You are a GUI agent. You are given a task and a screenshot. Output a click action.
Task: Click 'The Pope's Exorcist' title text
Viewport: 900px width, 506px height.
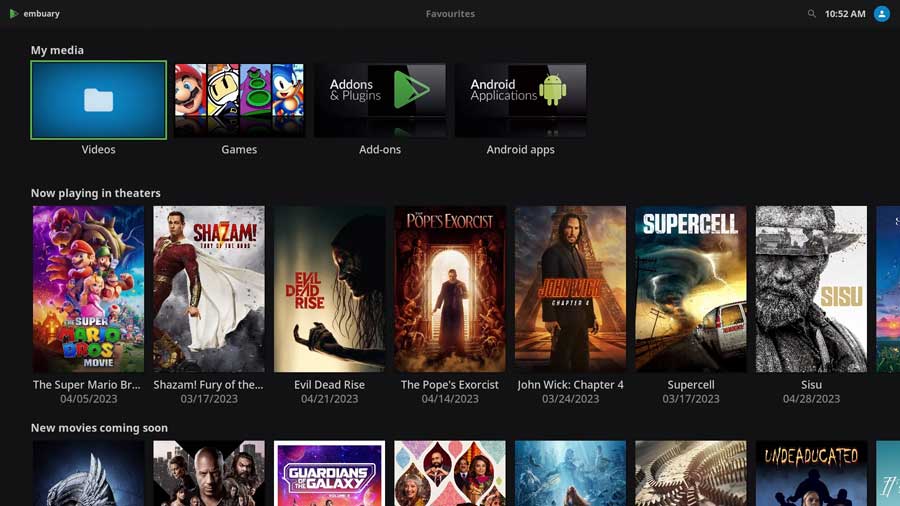pos(450,384)
